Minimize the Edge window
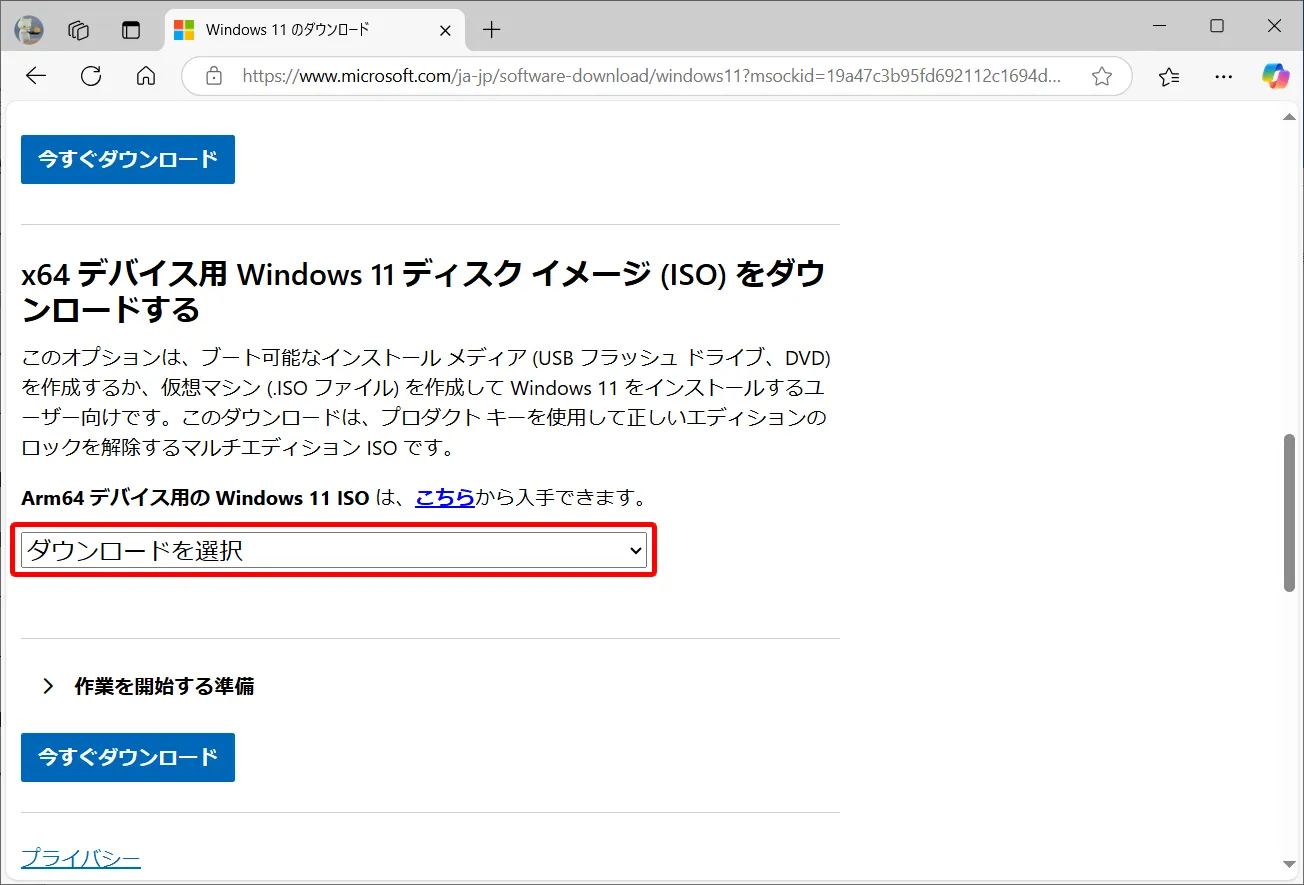 1159,27
